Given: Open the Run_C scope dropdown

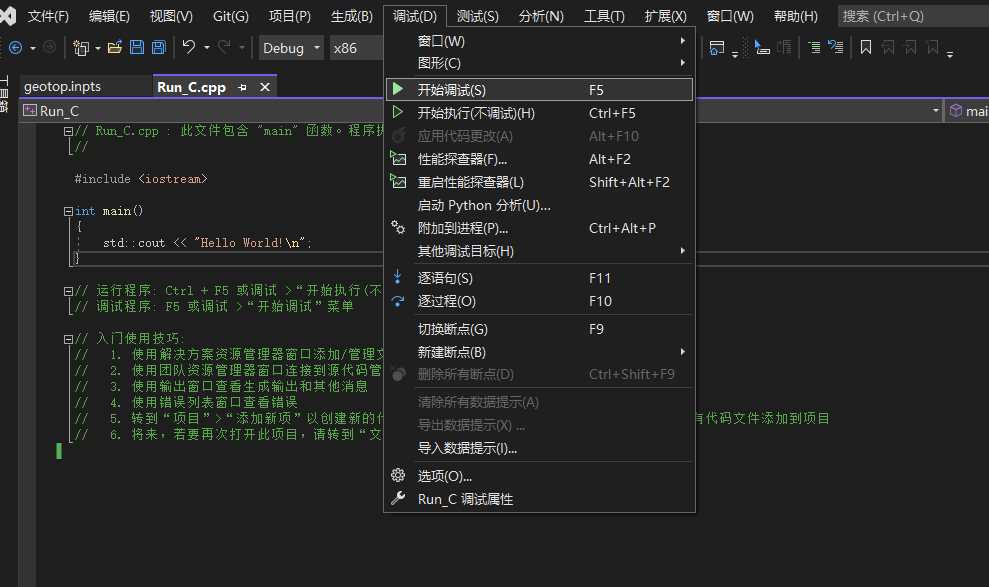Looking at the screenshot, I should [x=935, y=110].
